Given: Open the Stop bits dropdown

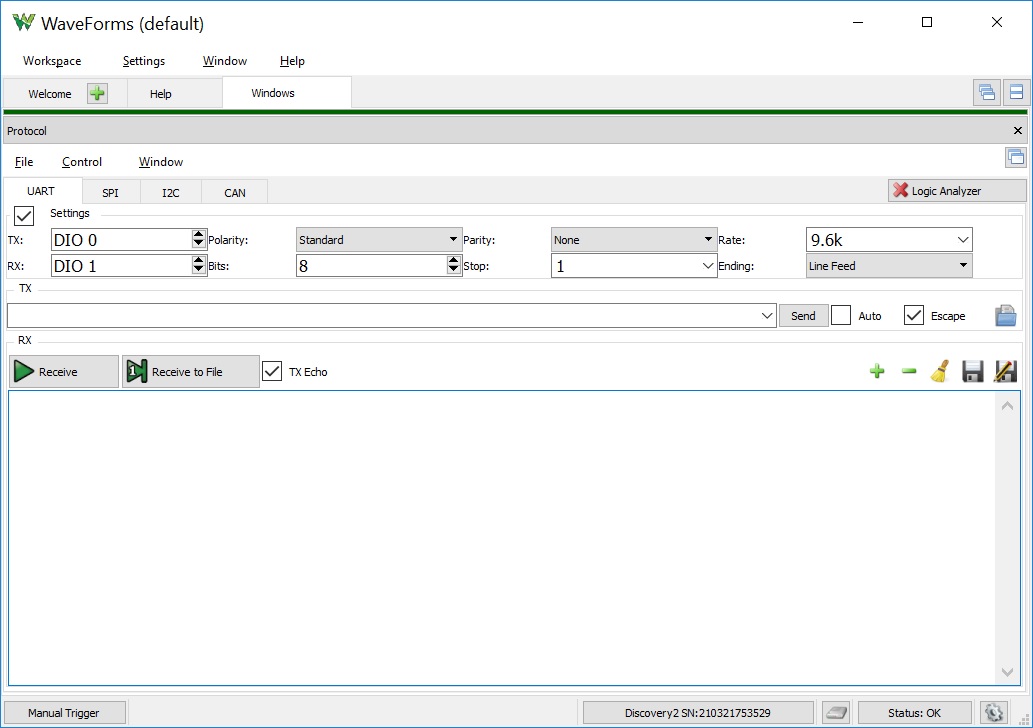Looking at the screenshot, I should [x=634, y=266].
